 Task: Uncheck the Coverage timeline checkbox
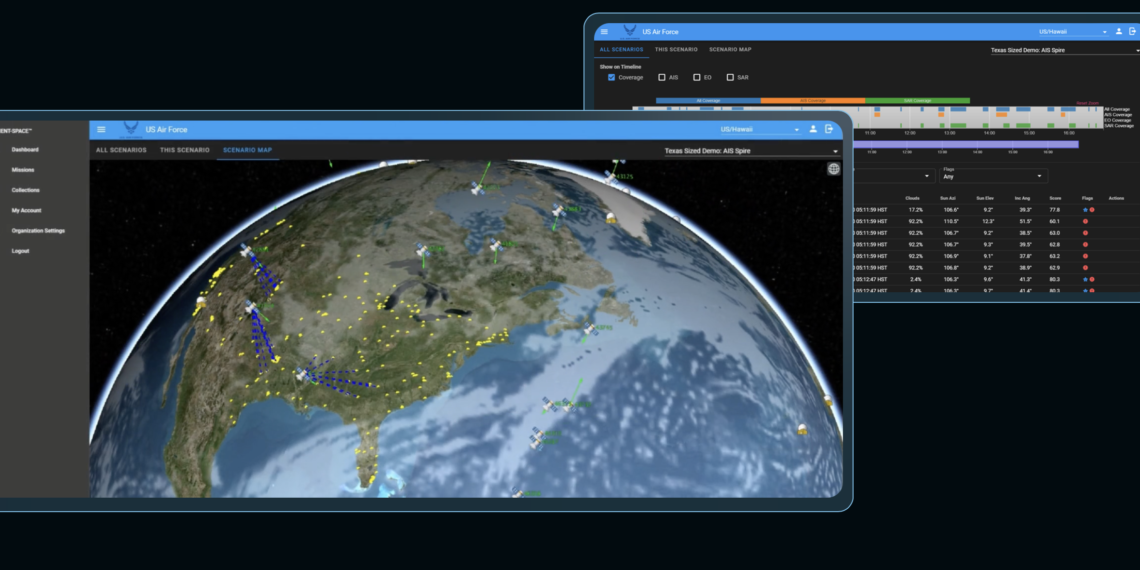[x=611, y=77]
